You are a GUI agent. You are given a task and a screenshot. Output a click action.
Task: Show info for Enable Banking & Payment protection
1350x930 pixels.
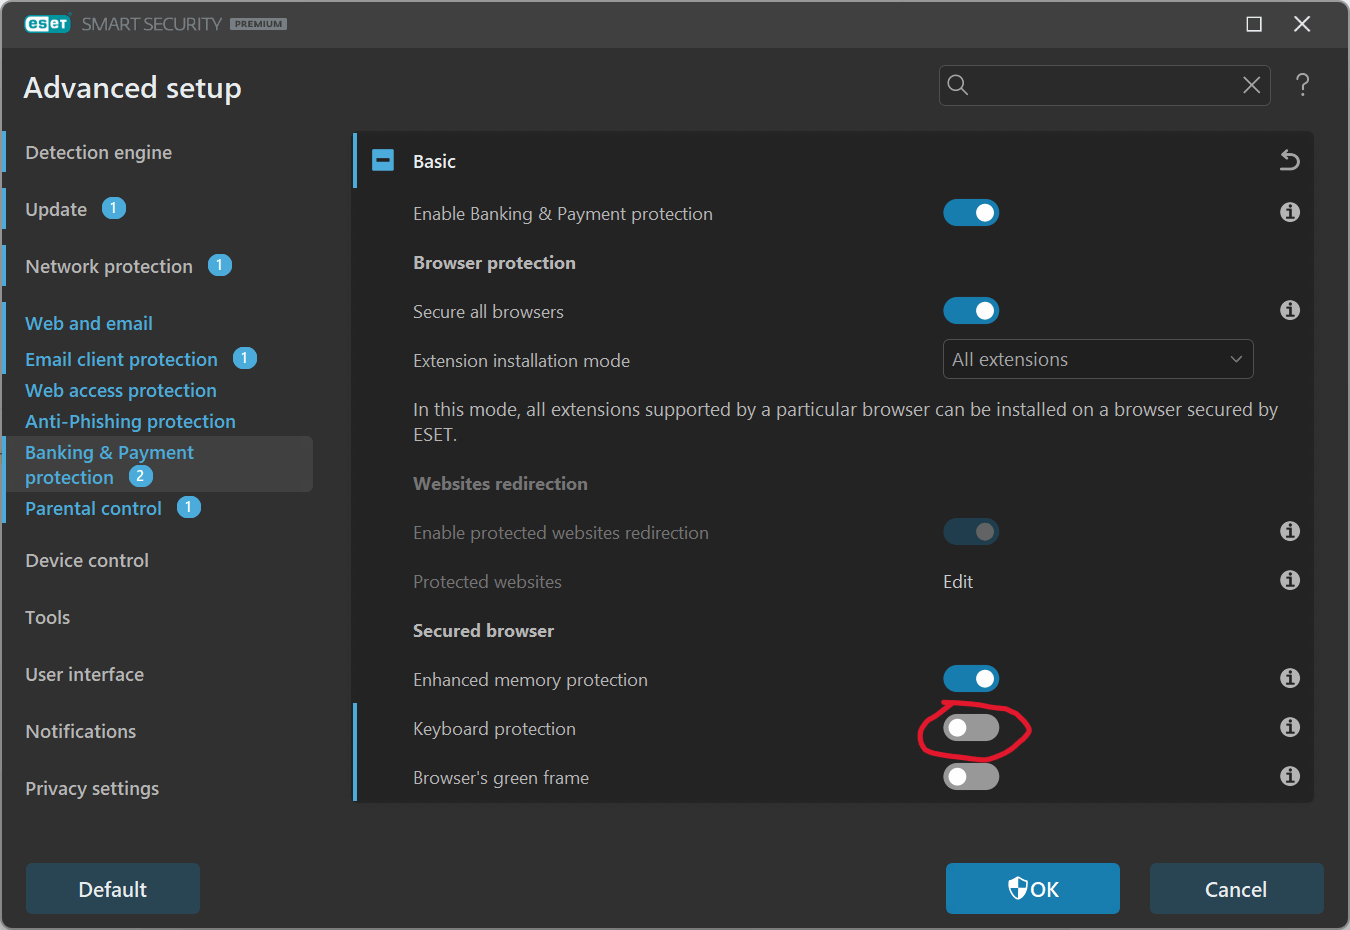point(1290,212)
